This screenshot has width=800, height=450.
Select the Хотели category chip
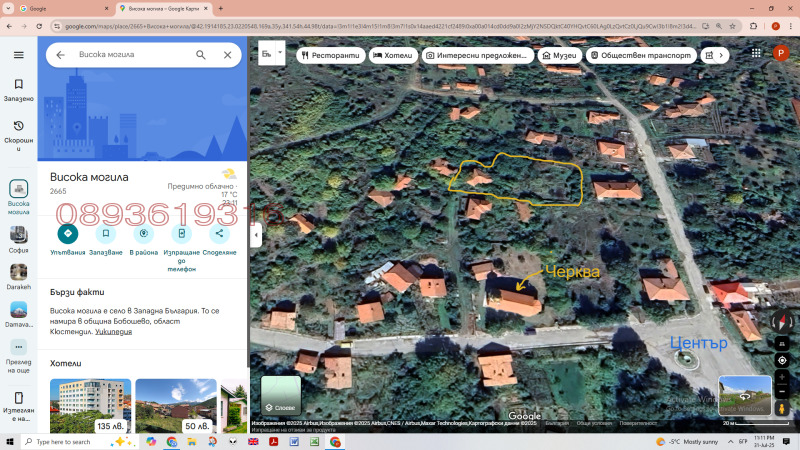click(393, 56)
